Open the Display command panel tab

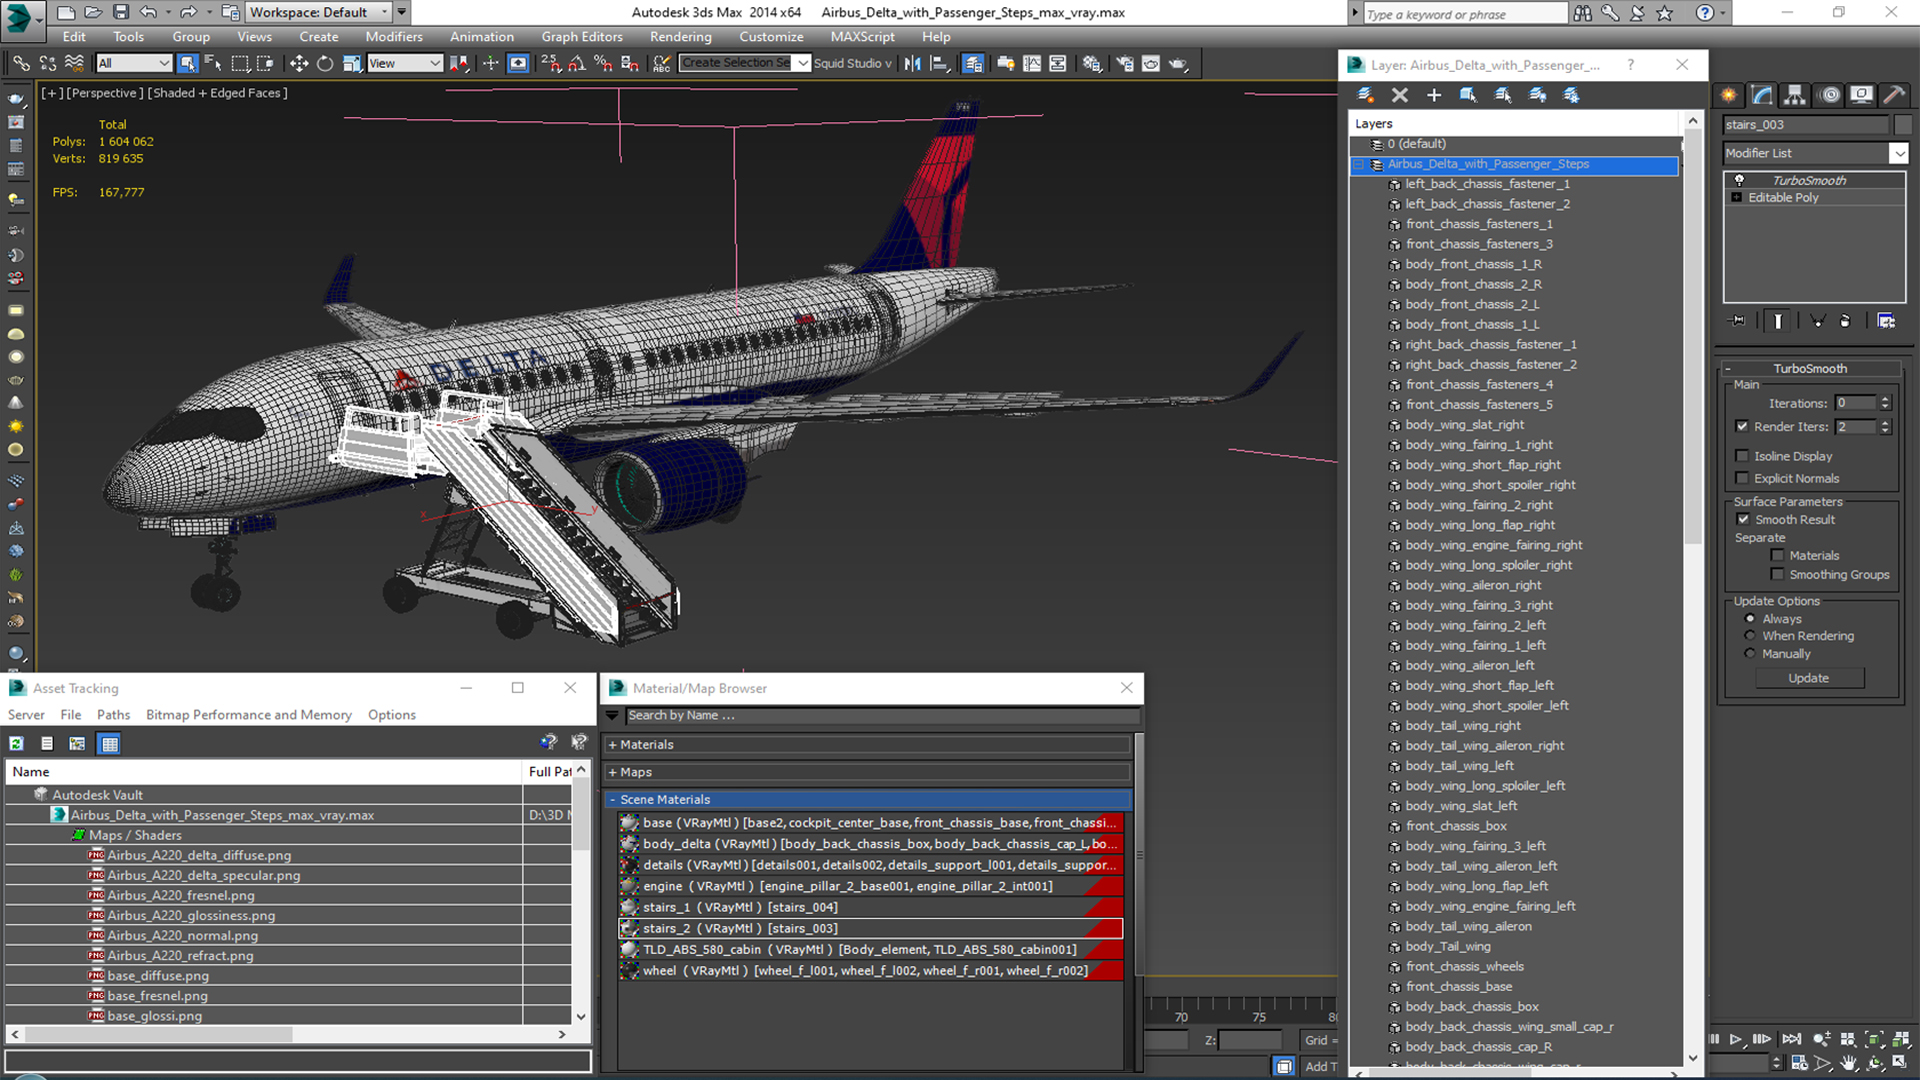(x=1861, y=95)
